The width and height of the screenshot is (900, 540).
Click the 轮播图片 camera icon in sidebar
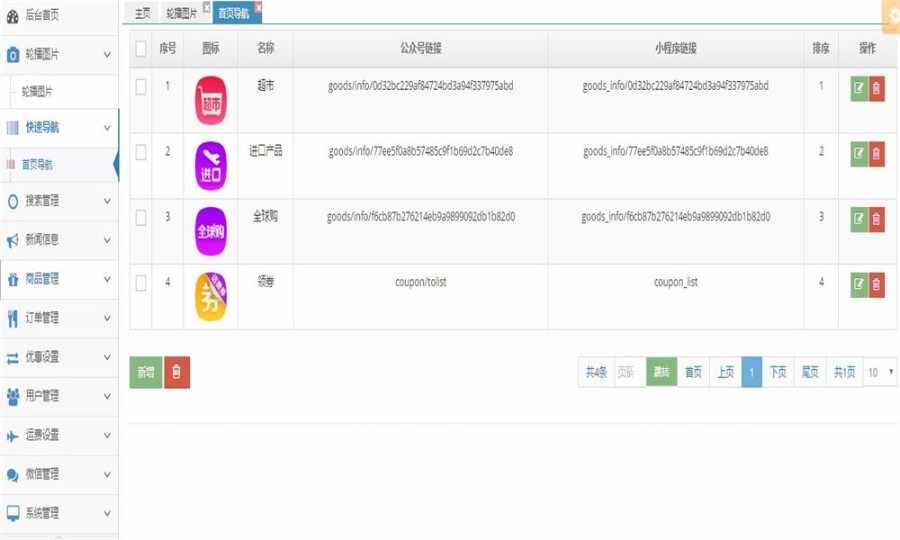13,55
